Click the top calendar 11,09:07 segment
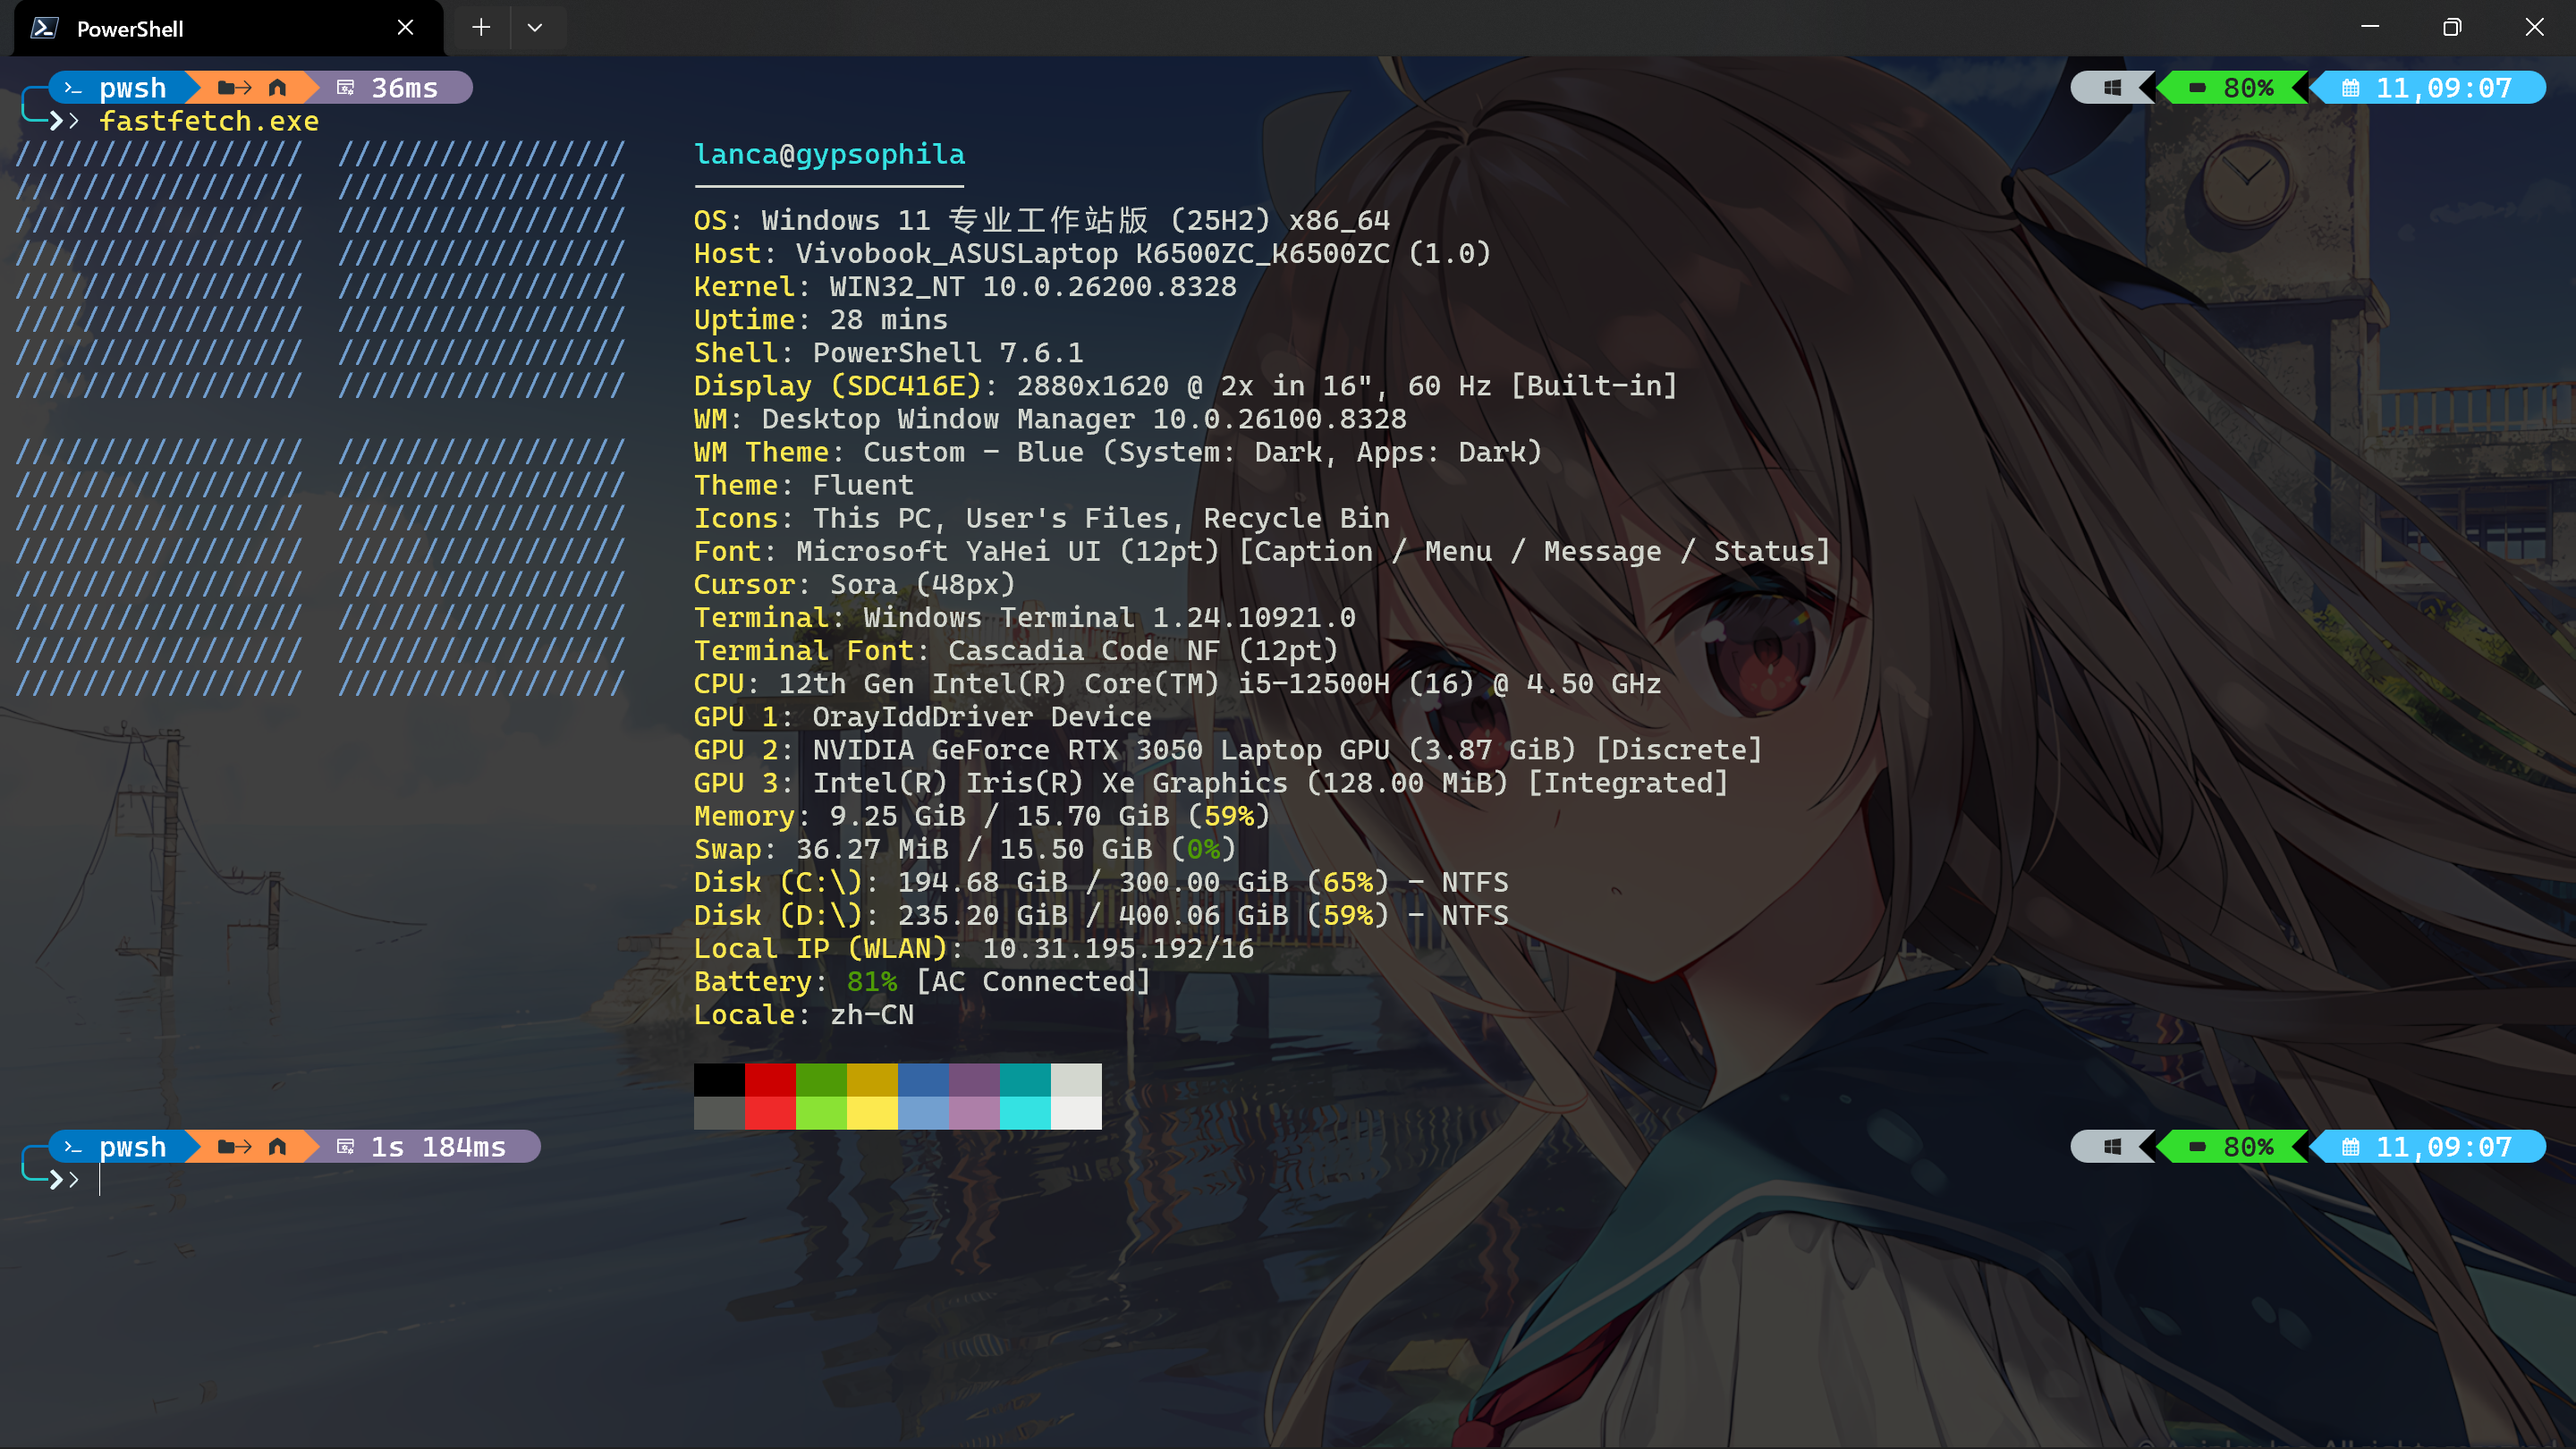The image size is (2576, 1449). click(2428, 88)
